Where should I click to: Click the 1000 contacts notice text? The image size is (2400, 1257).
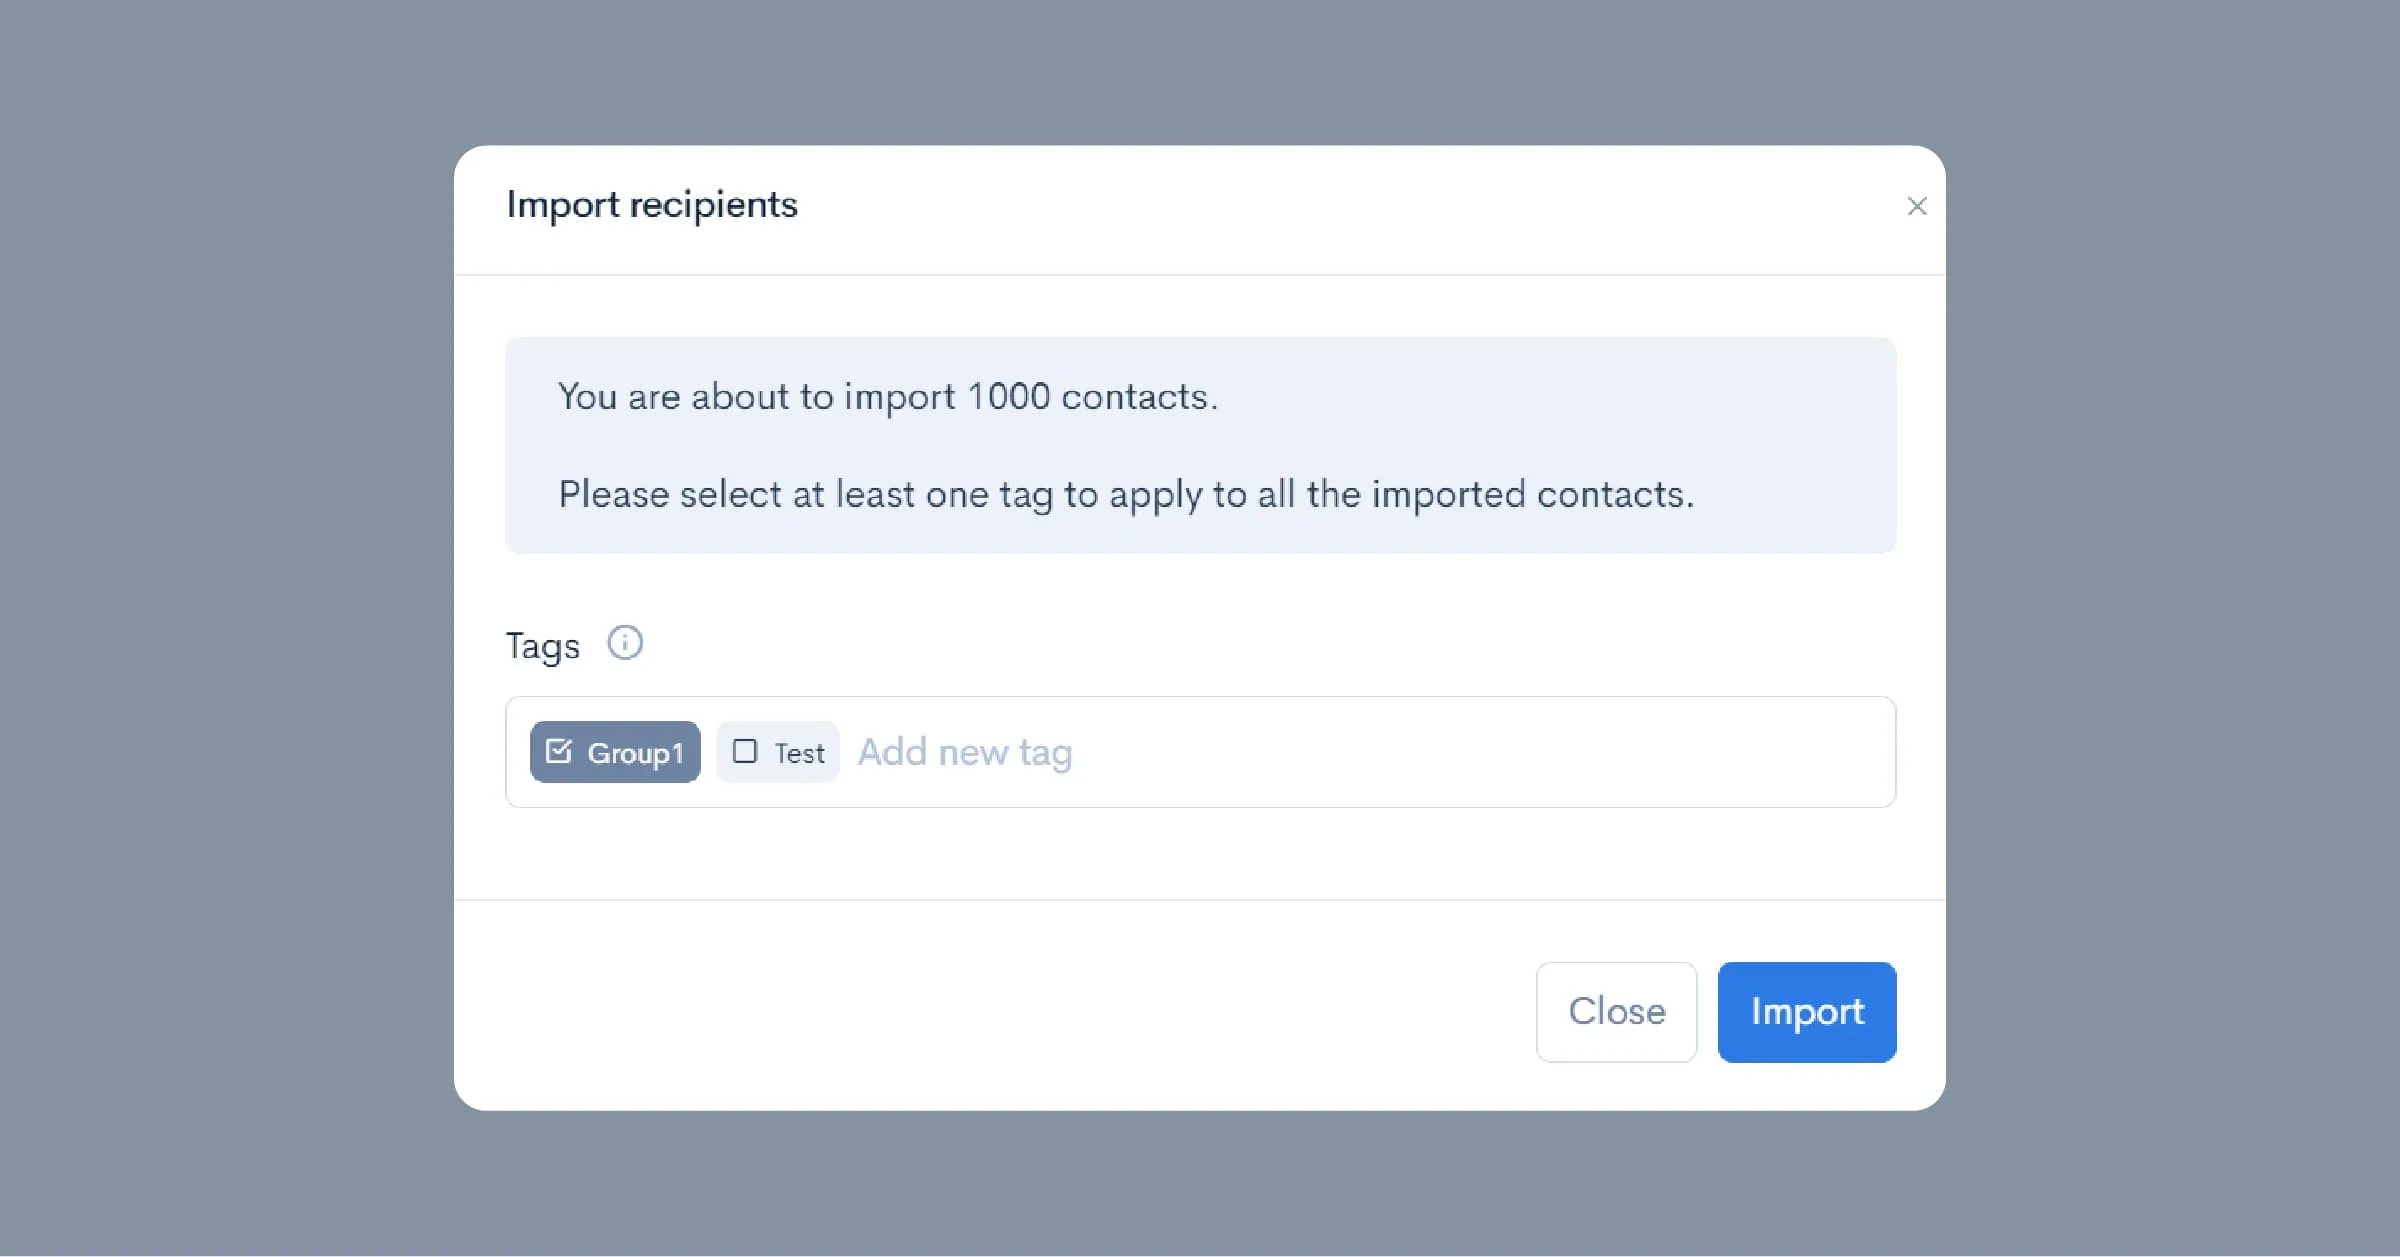pyautogui.click(x=888, y=397)
